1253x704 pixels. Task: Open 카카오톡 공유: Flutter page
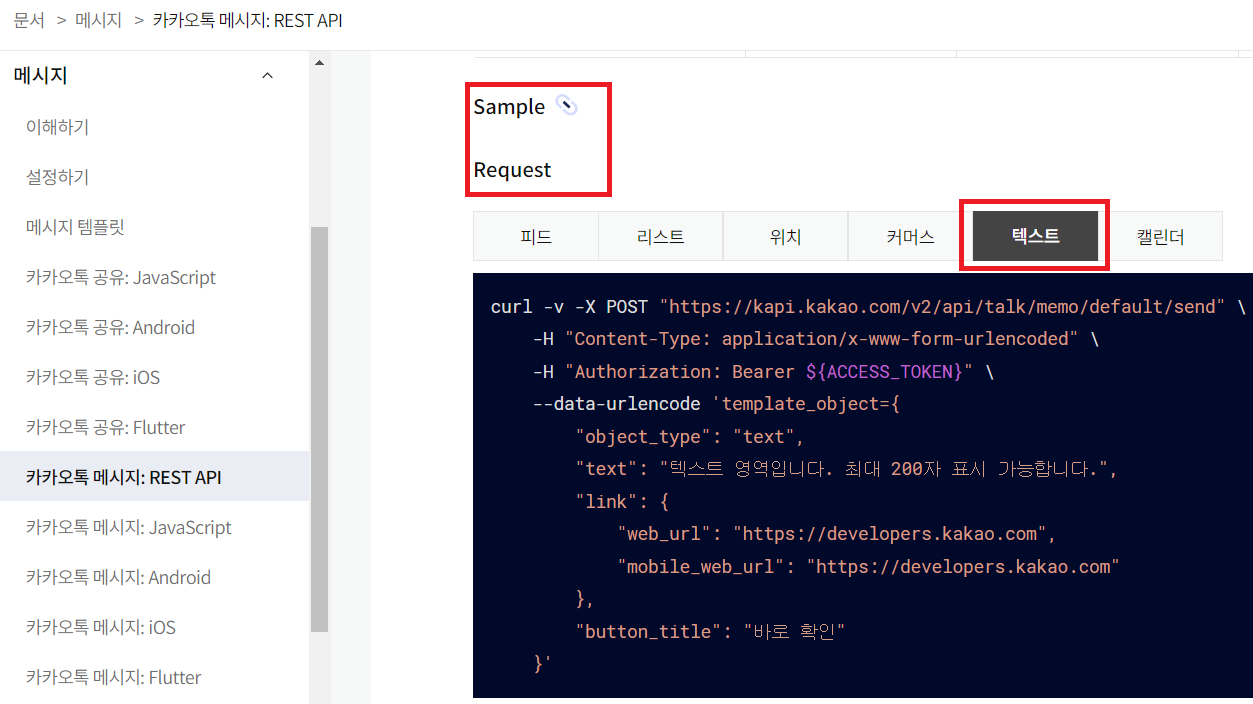106,427
